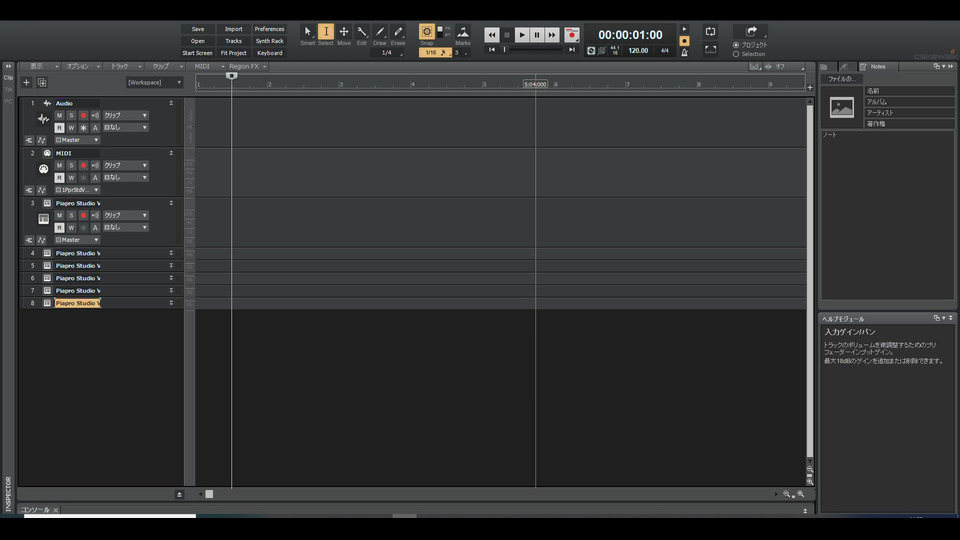The width and height of the screenshot is (960, 540).
Task: Open Audio track Master output dropdown
Action: (77, 140)
